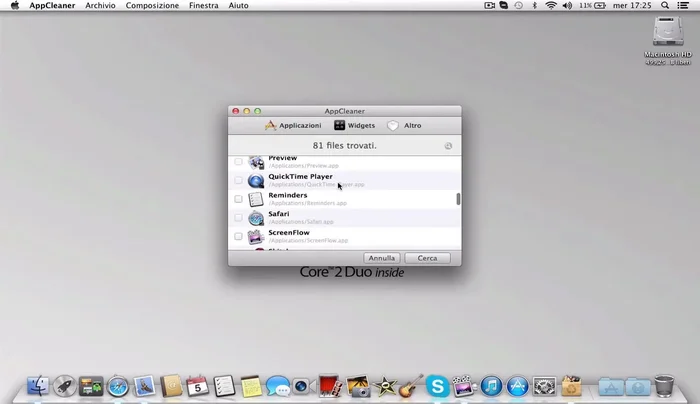Click the mer 17:25 clock
This screenshot has height=404, width=700.
[x=632, y=5]
